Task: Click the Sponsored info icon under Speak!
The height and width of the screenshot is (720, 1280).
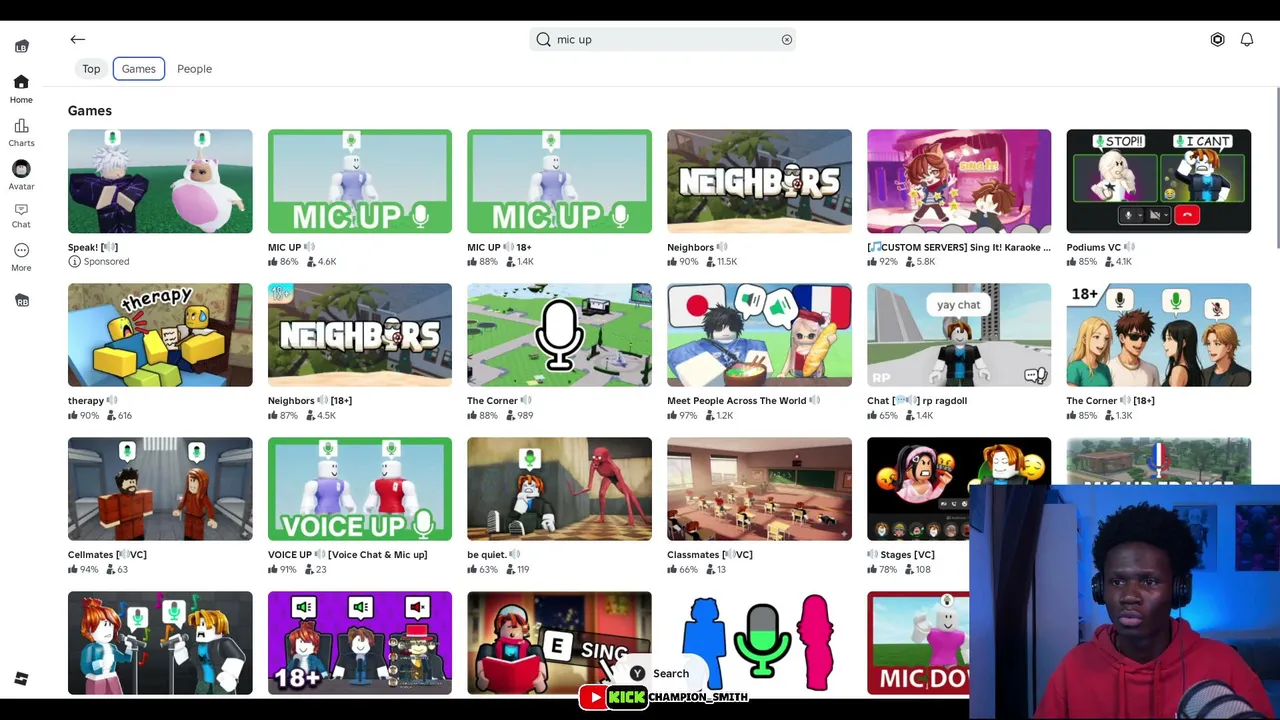Action: (74, 262)
